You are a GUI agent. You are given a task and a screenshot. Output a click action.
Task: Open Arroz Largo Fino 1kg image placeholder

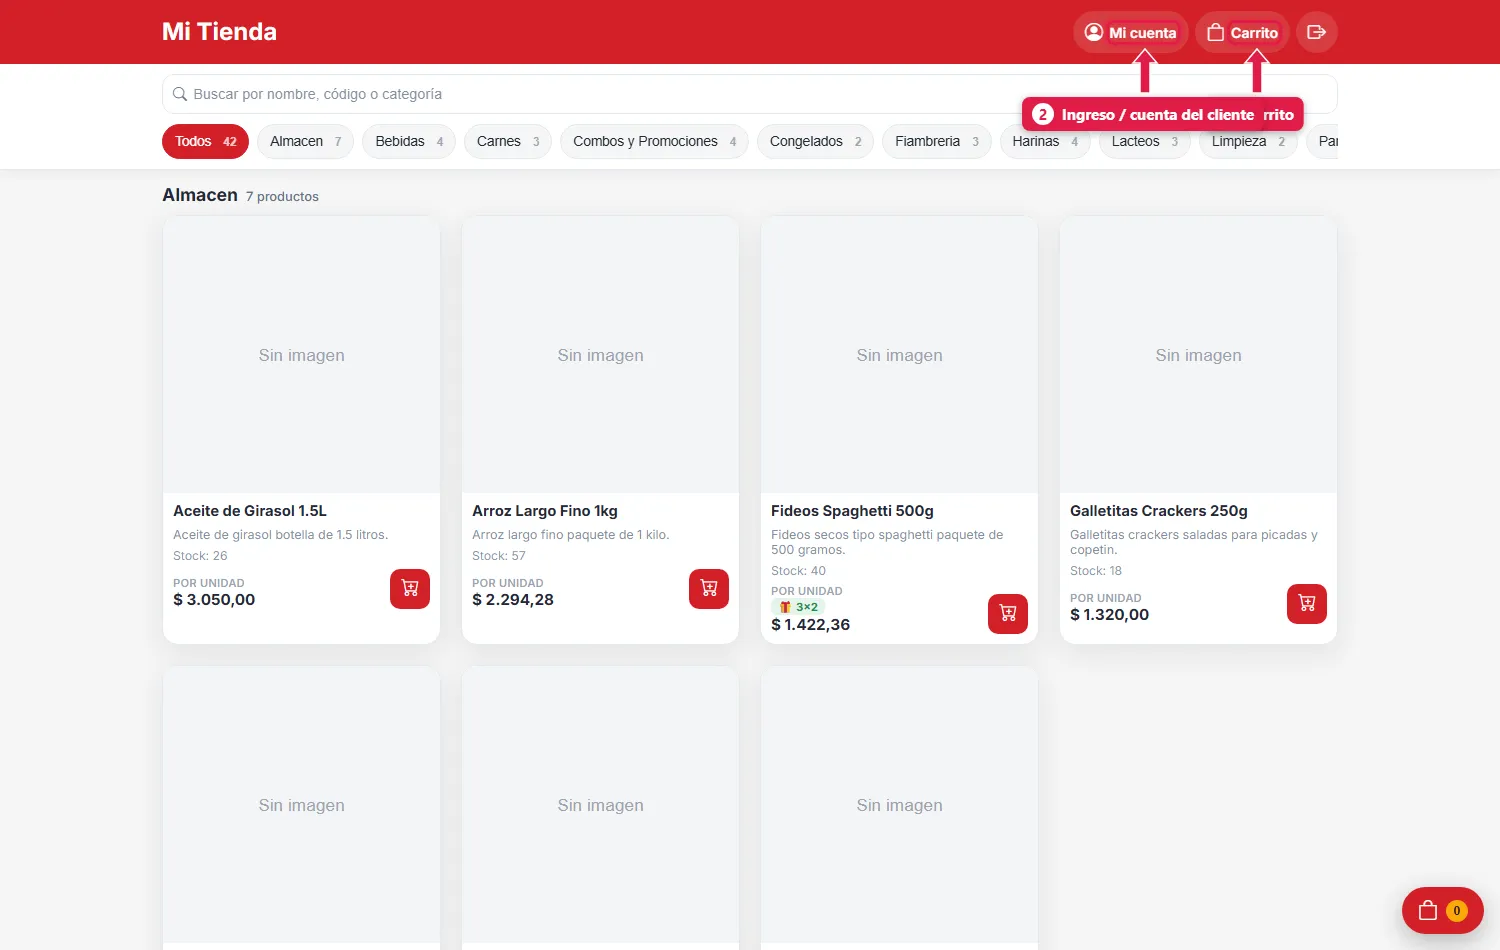click(x=600, y=355)
